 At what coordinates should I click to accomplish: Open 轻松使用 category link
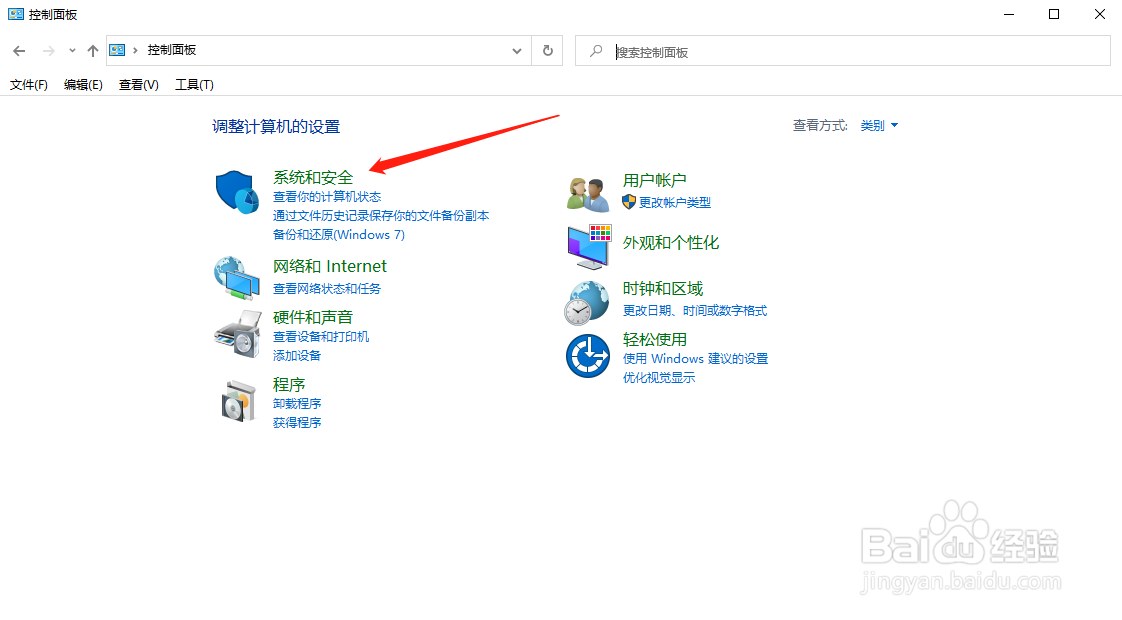click(655, 339)
